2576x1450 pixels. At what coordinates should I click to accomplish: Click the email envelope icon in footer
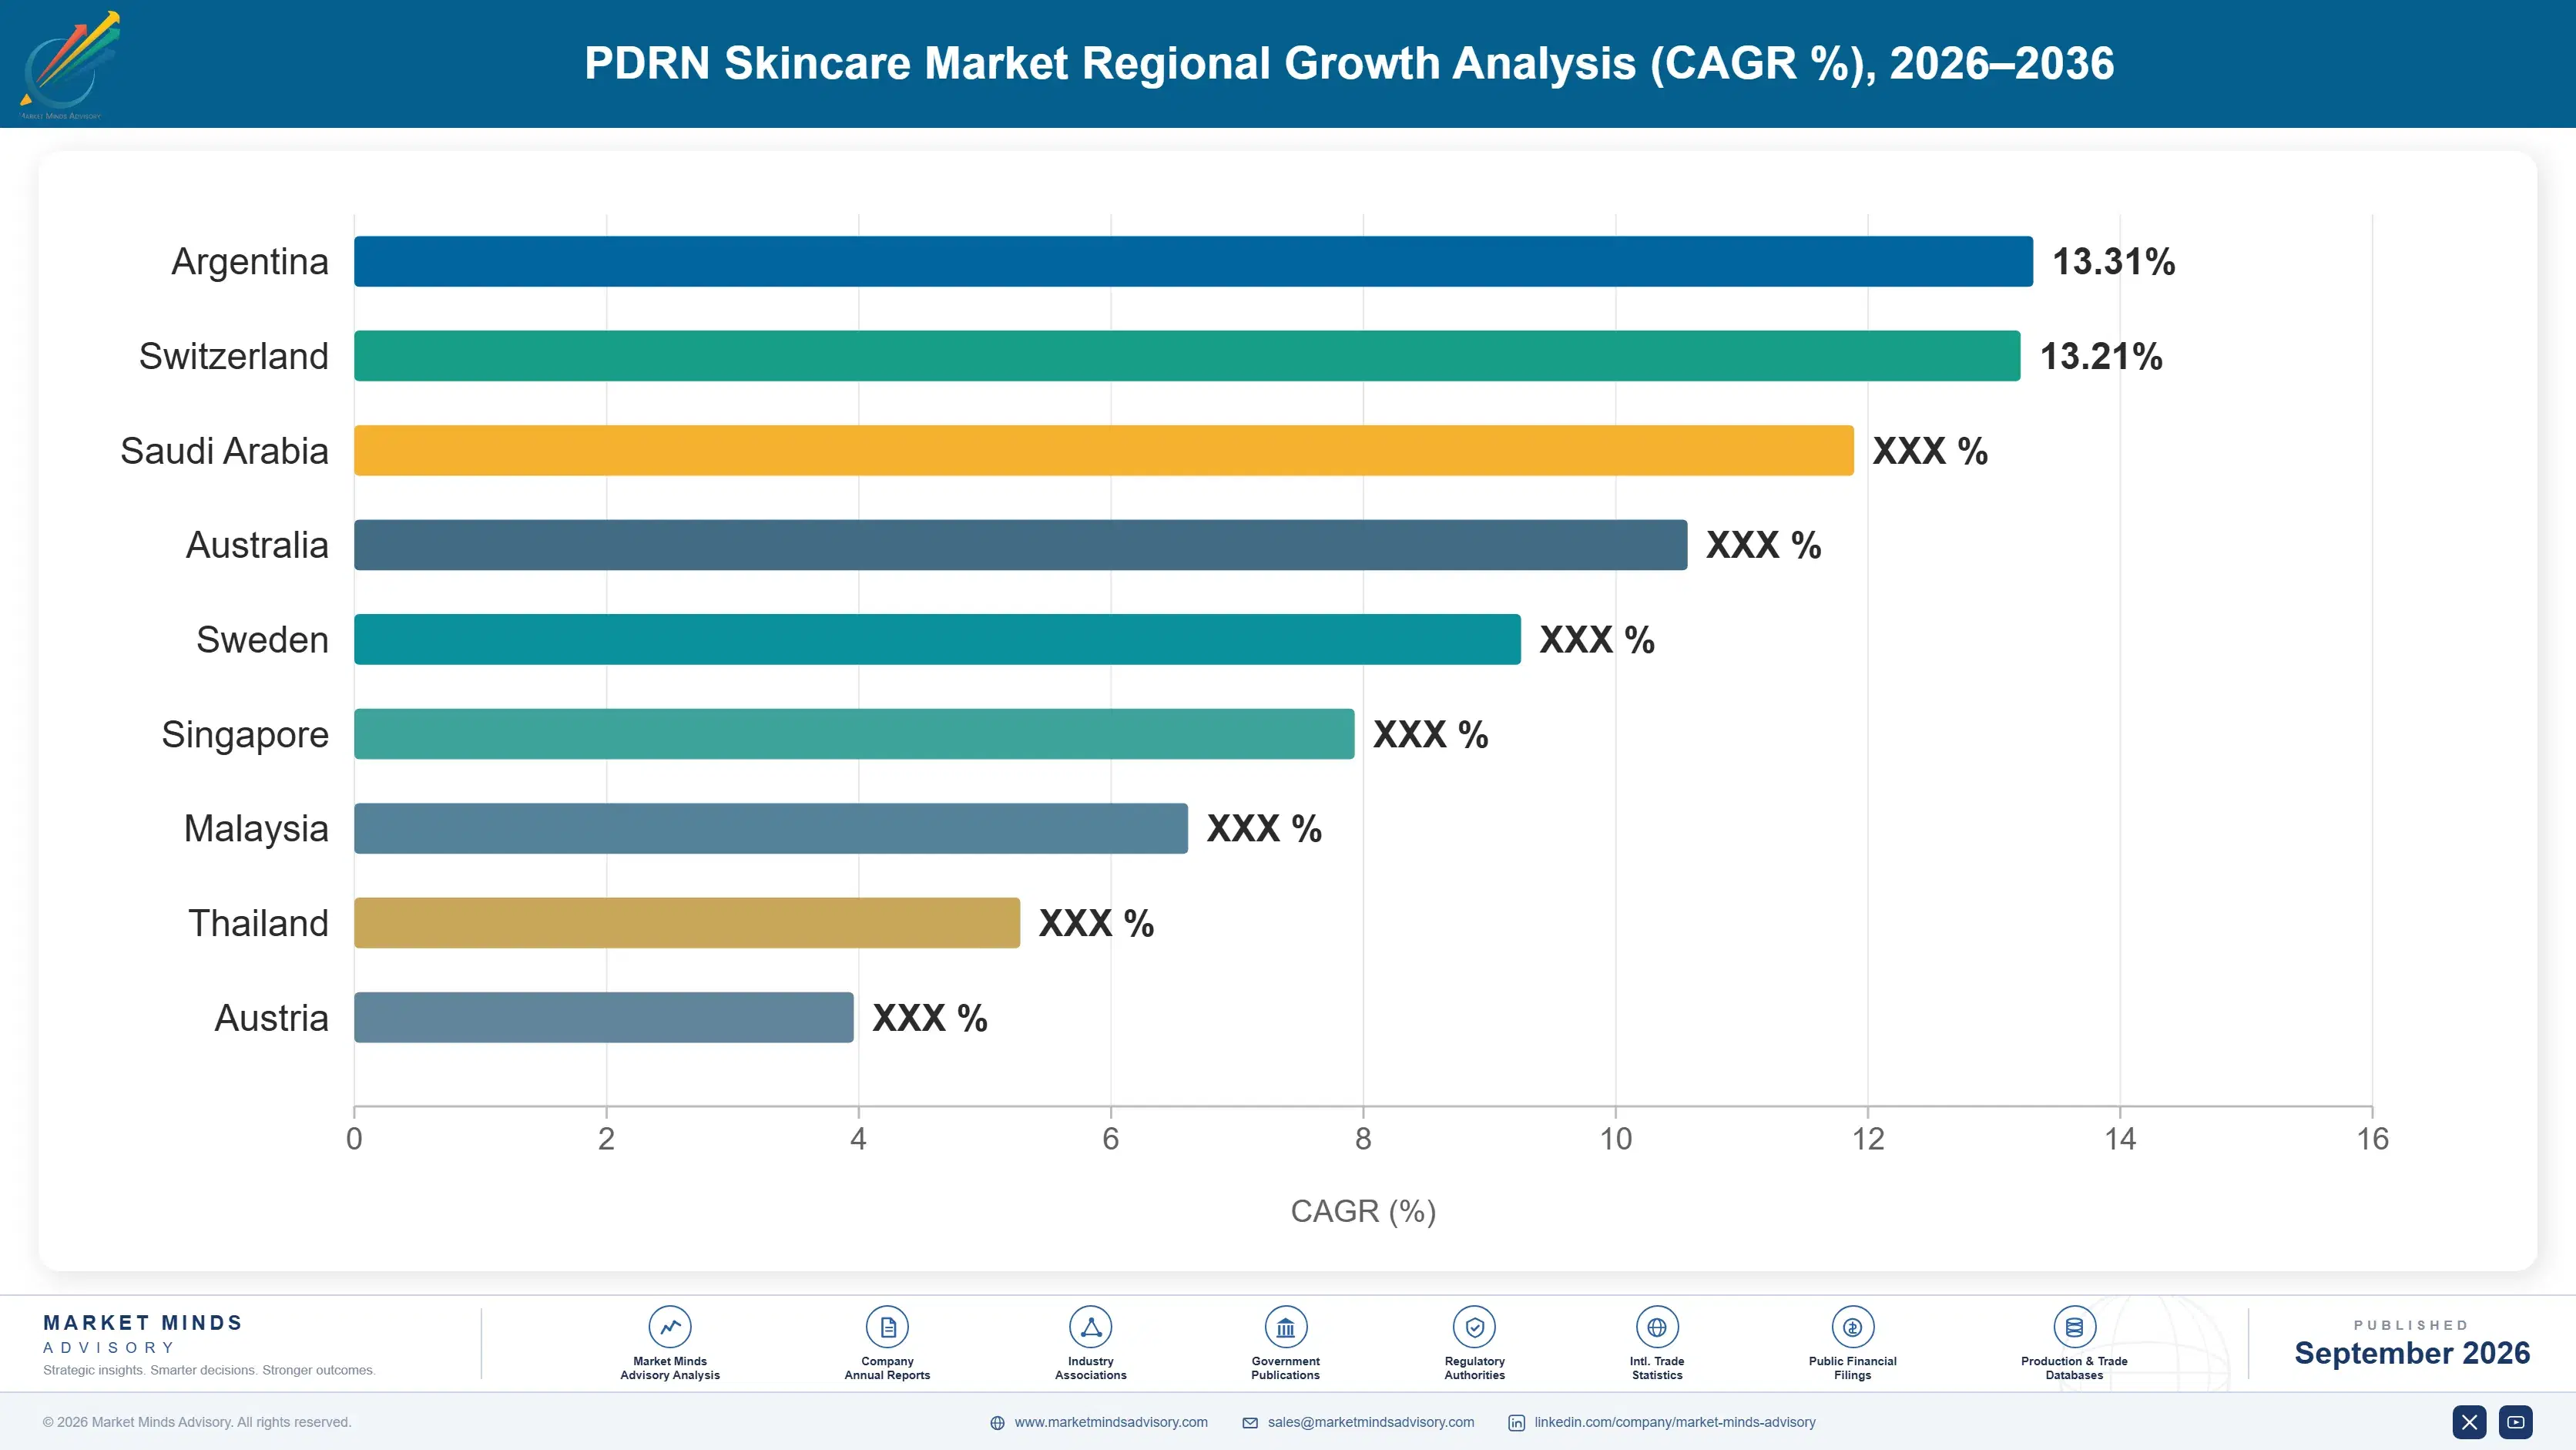pyautogui.click(x=1250, y=1423)
